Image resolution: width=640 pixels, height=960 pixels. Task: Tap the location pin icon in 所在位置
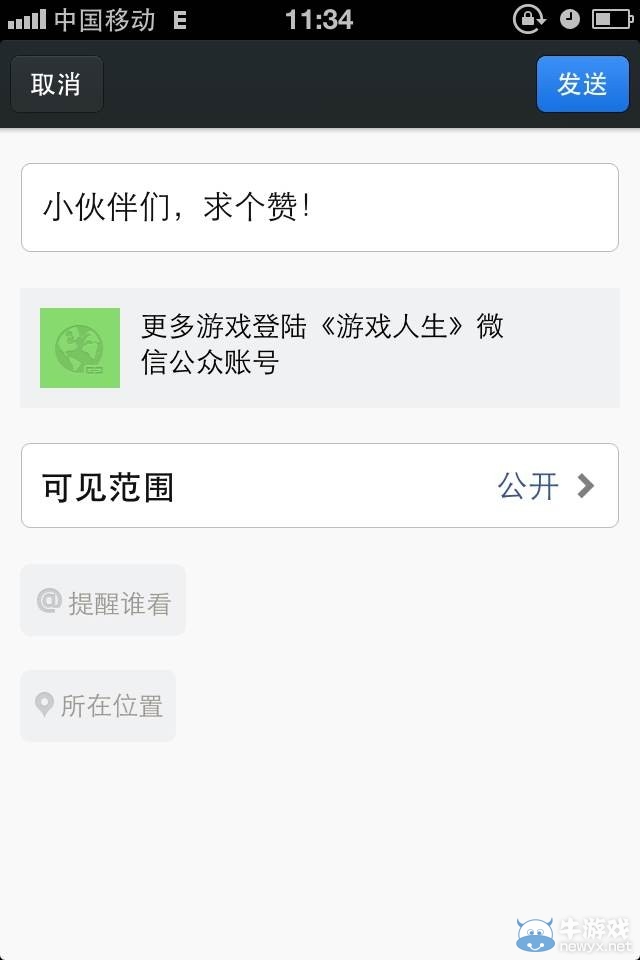click(43, 705)
